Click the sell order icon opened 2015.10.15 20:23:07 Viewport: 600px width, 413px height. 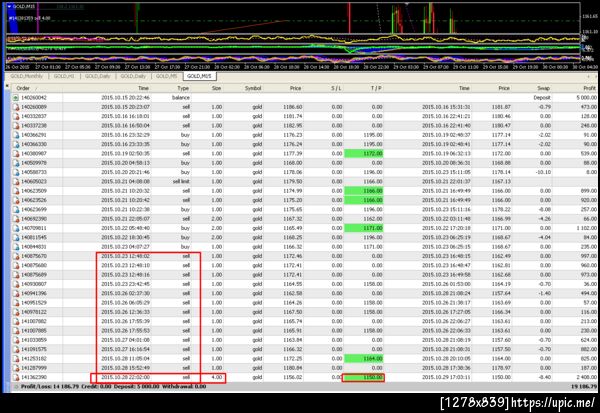point(16,107)
